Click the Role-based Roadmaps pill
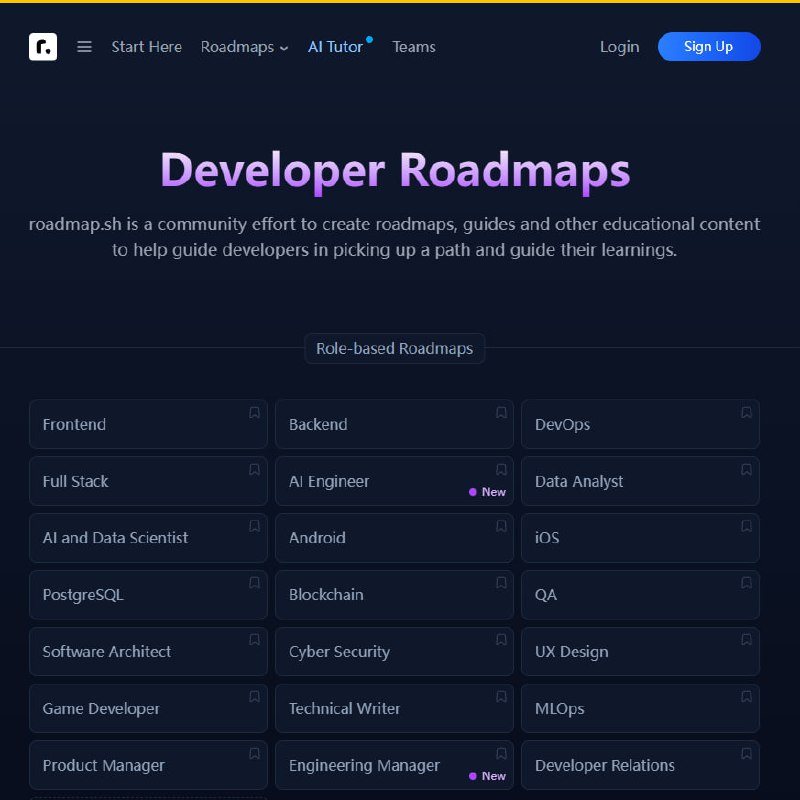800x800 pixels. 395,348
